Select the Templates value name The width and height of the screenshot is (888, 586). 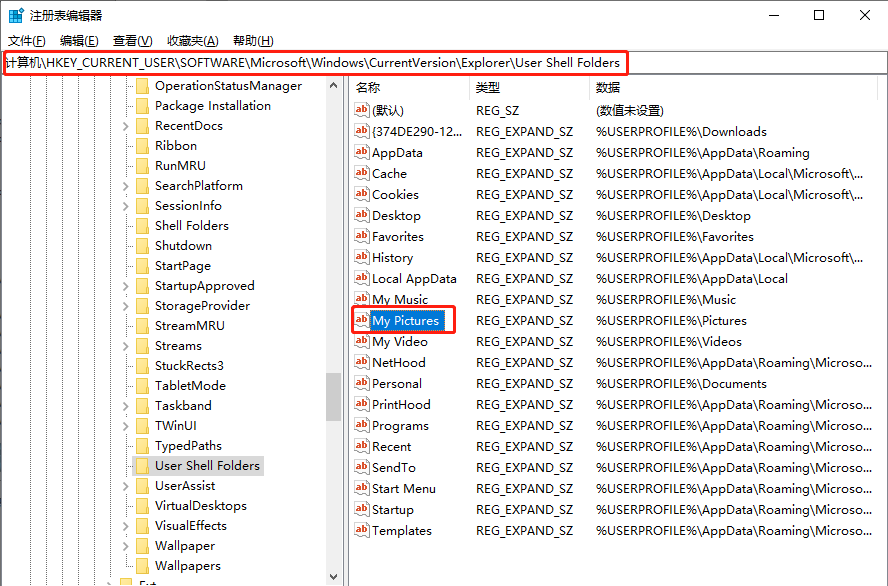pos(402,531)
